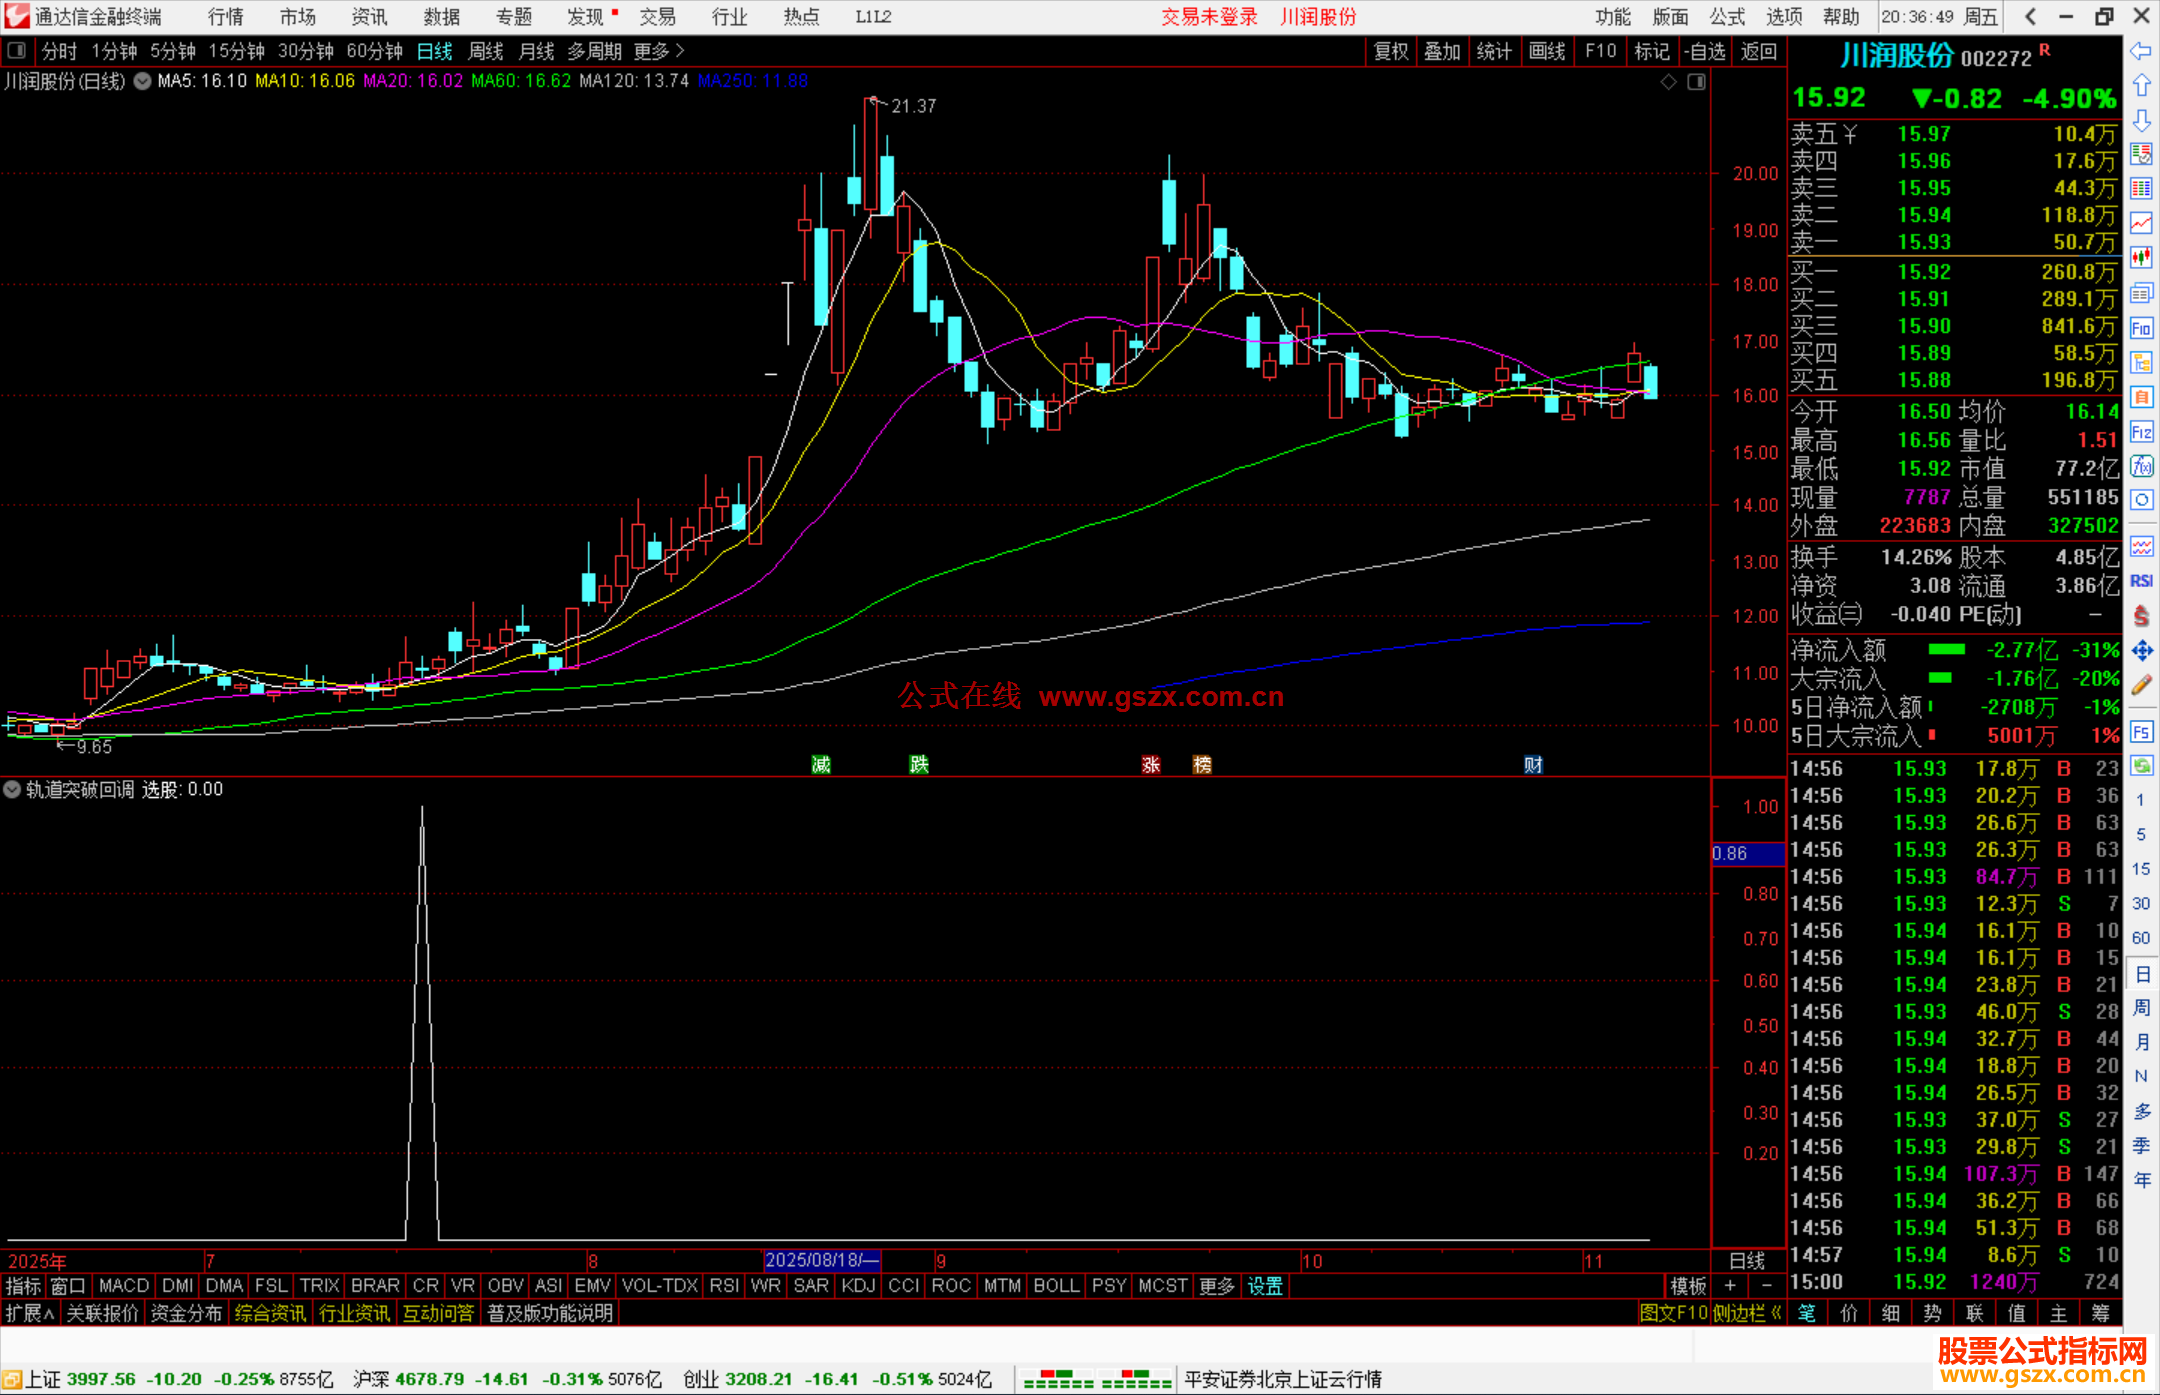The width and height of the screenshot is (2160, 1395).
Task: Click the RSI sidebar icon
Action: click(x=2141, y=581)
